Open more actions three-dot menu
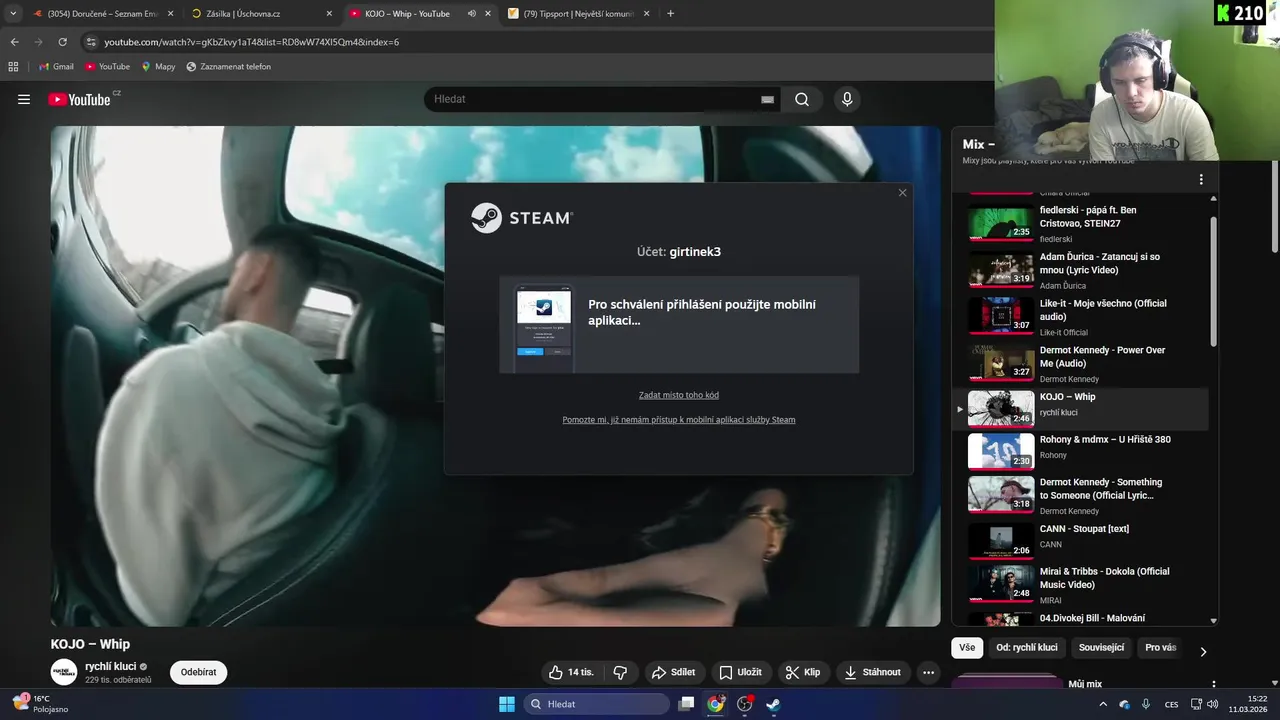Viewport: 1280px width, 720px height. [x=928, y=672]
